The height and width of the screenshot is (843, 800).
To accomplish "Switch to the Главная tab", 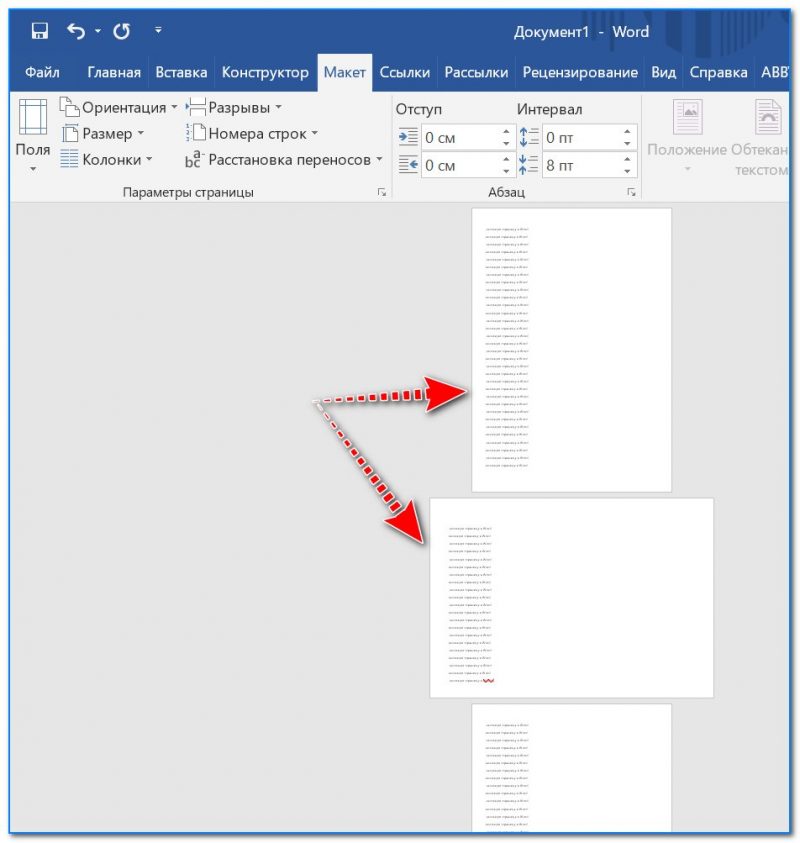I will point(115,72).
